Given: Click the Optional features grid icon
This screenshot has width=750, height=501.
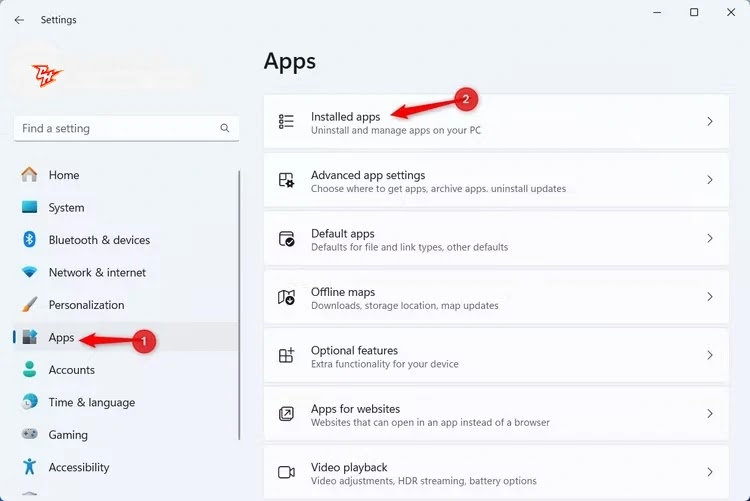Looking at the screenshot, I should coord(286,355).
